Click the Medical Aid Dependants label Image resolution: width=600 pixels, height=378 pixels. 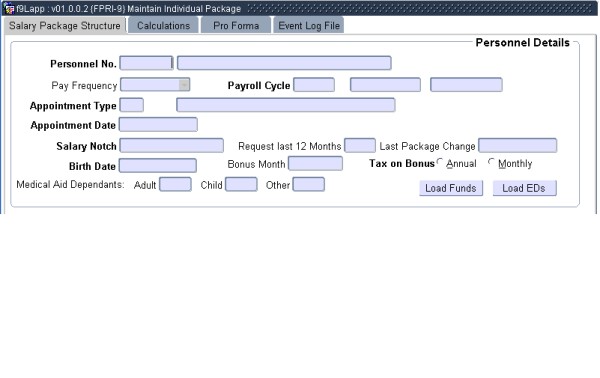(x=70, y=185)
